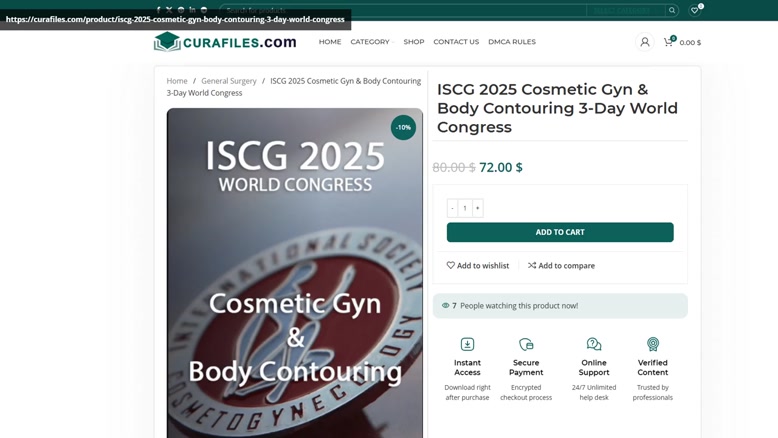The image size is (778, 438).
Task: Increase quantity with the plus button
Action: click(x=477, y=208)
